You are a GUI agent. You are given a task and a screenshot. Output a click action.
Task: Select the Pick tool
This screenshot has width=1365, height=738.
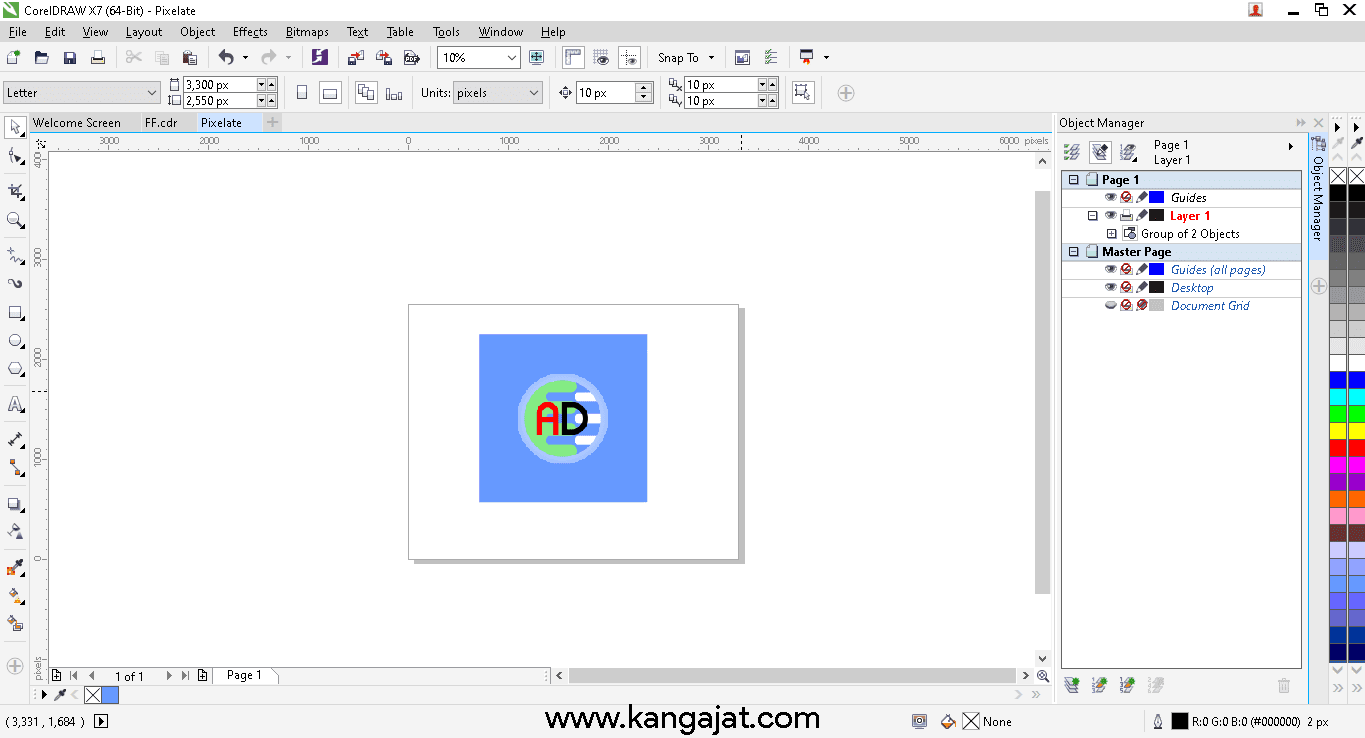pyautogui.click(x=15, y=128)
